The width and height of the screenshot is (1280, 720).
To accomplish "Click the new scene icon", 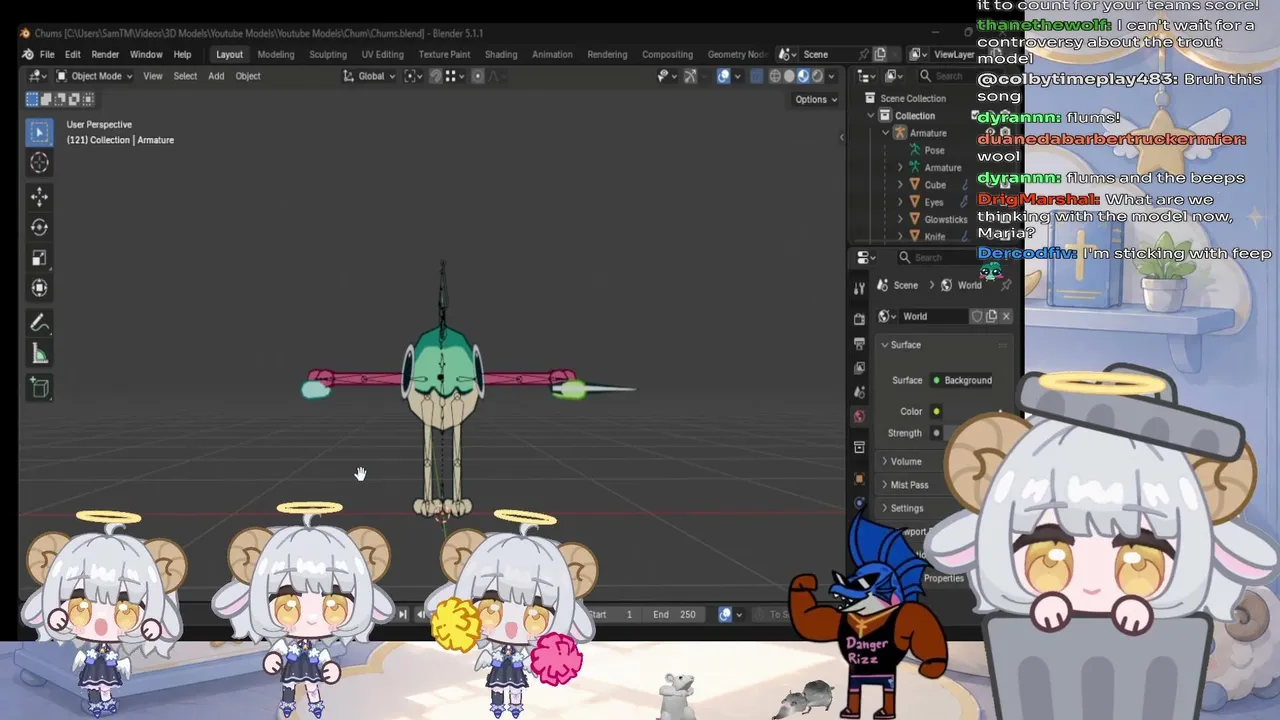I will 881,54.
